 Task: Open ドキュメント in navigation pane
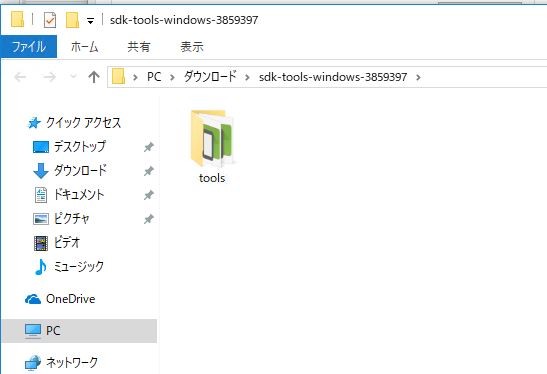79,194
